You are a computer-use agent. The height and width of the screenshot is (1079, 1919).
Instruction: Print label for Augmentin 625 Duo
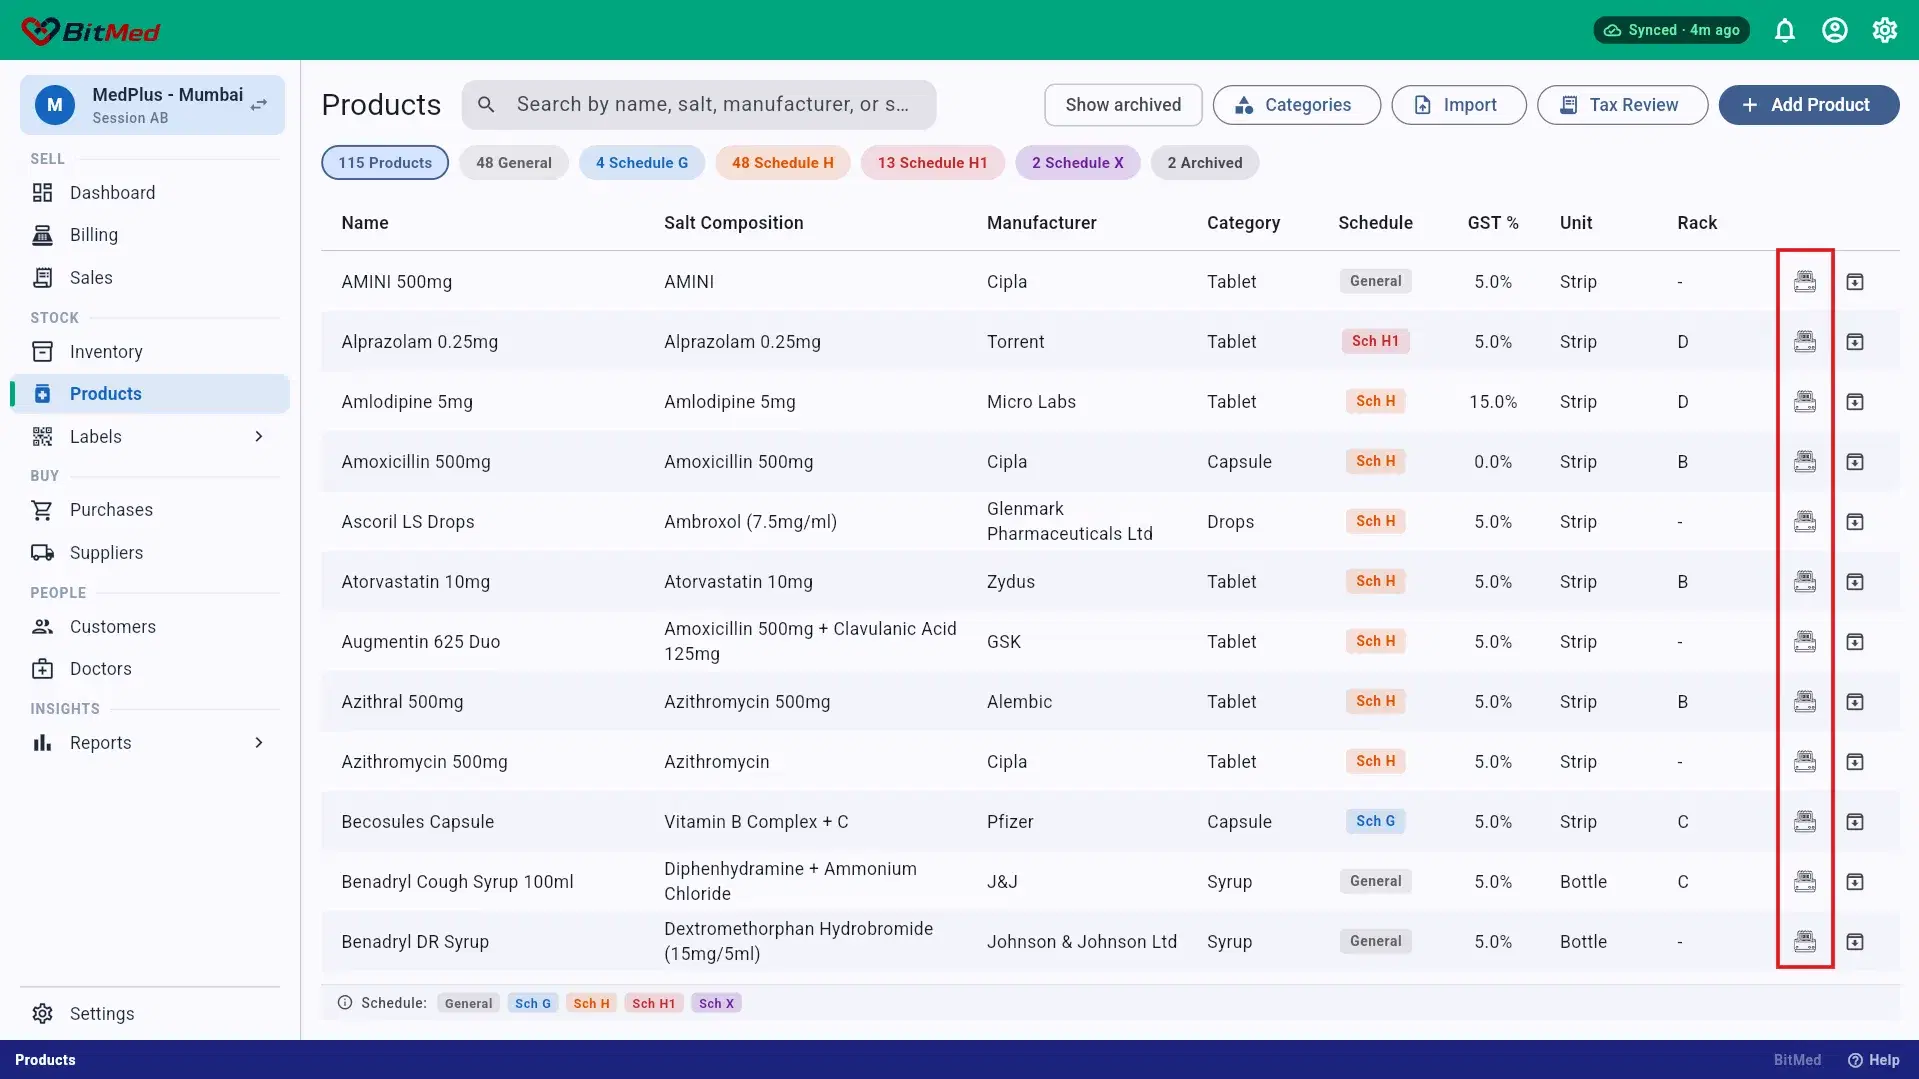click(1804, 642)
